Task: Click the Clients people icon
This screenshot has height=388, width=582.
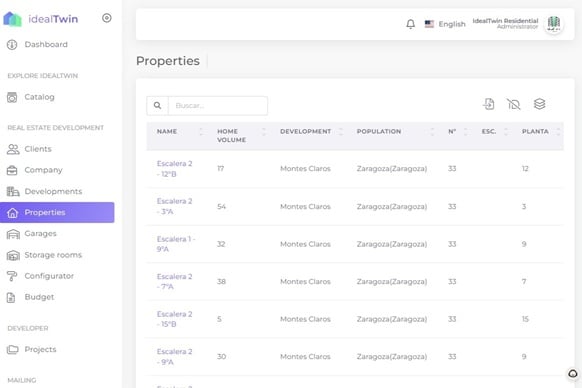Action: (x=13, y=149)
